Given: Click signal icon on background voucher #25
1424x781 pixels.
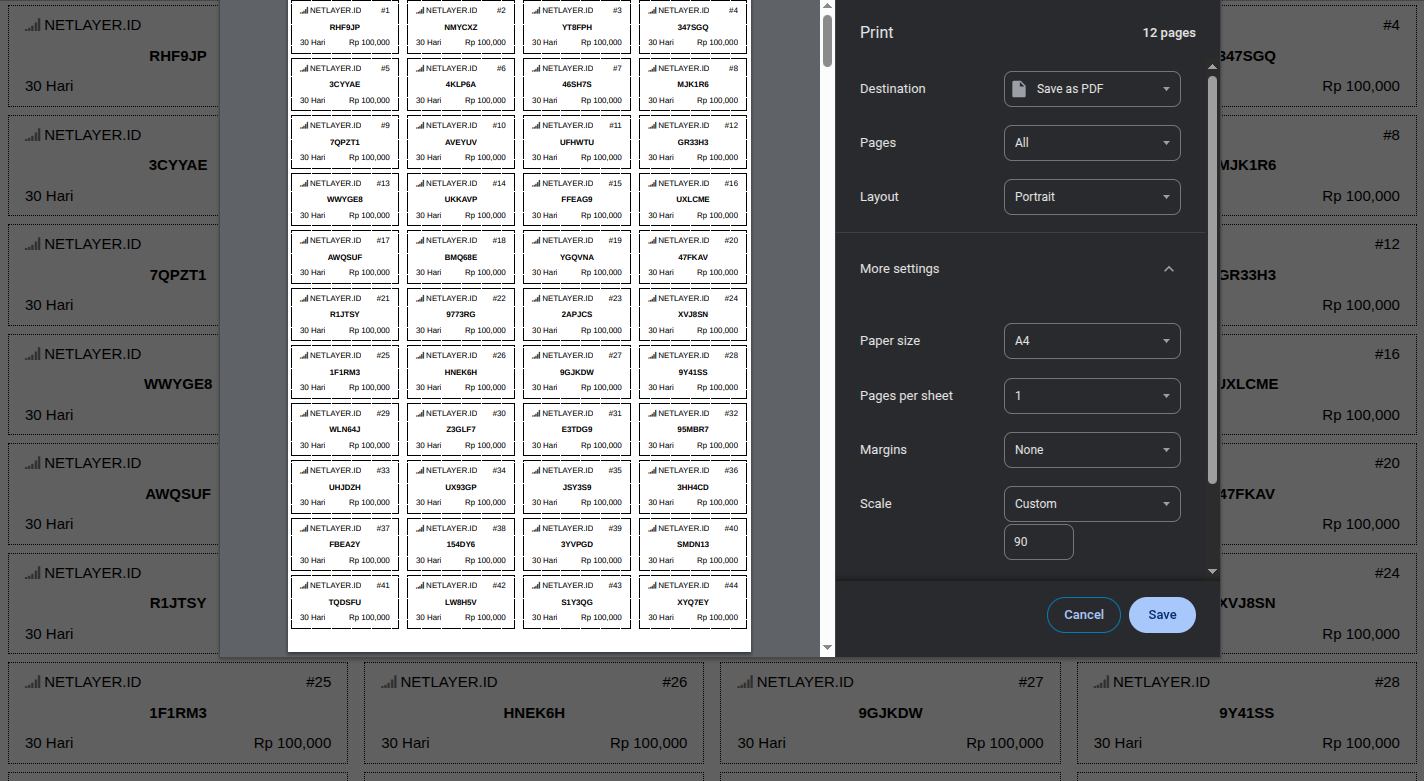Looking at the screenshot, I should coord(33,682).
